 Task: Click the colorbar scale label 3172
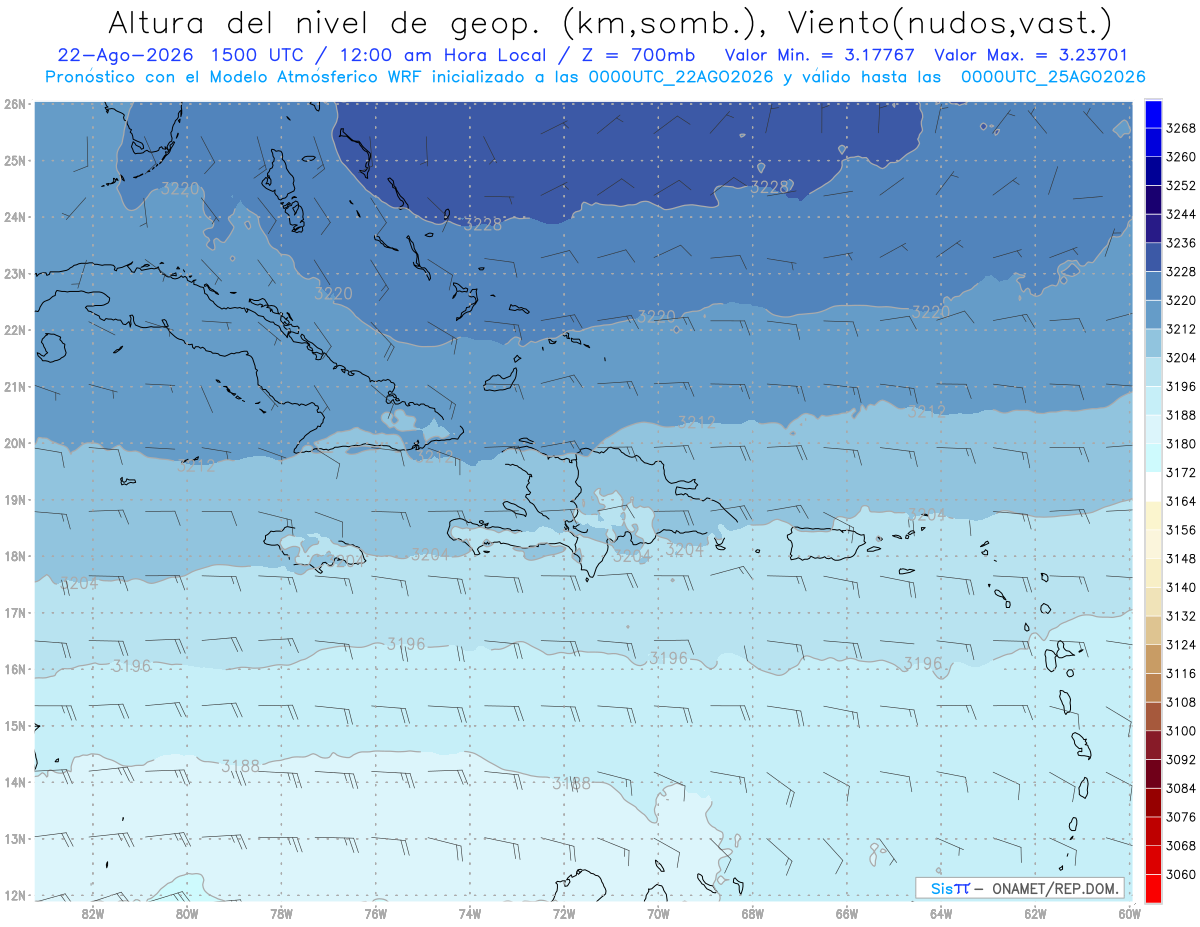click(1181, 472)
